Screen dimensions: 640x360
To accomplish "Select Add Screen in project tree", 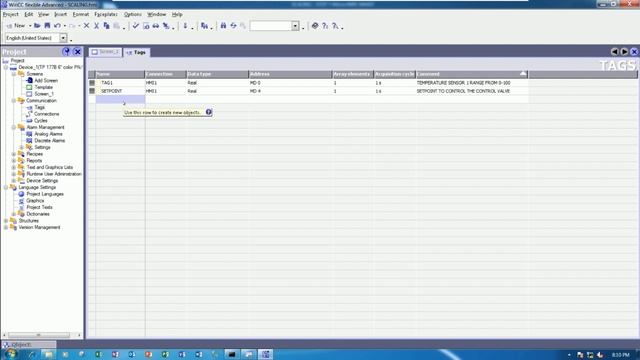I will (x=46, y=80).
